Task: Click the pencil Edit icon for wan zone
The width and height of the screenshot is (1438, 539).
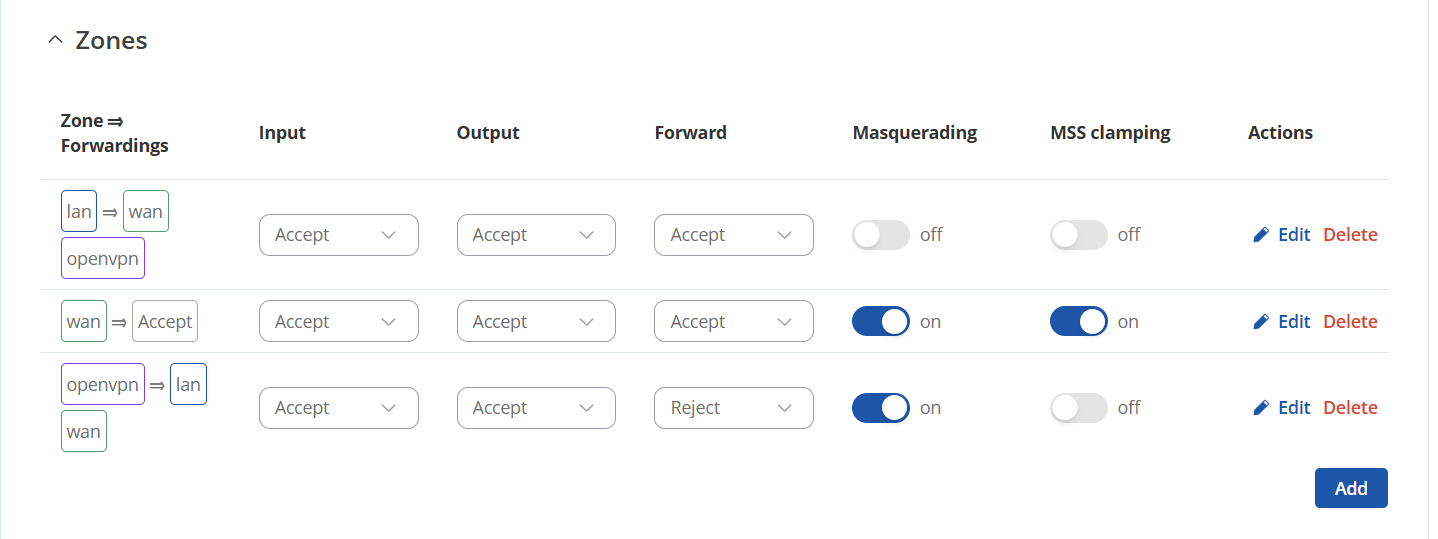Action: click(x=1261, y=322)
